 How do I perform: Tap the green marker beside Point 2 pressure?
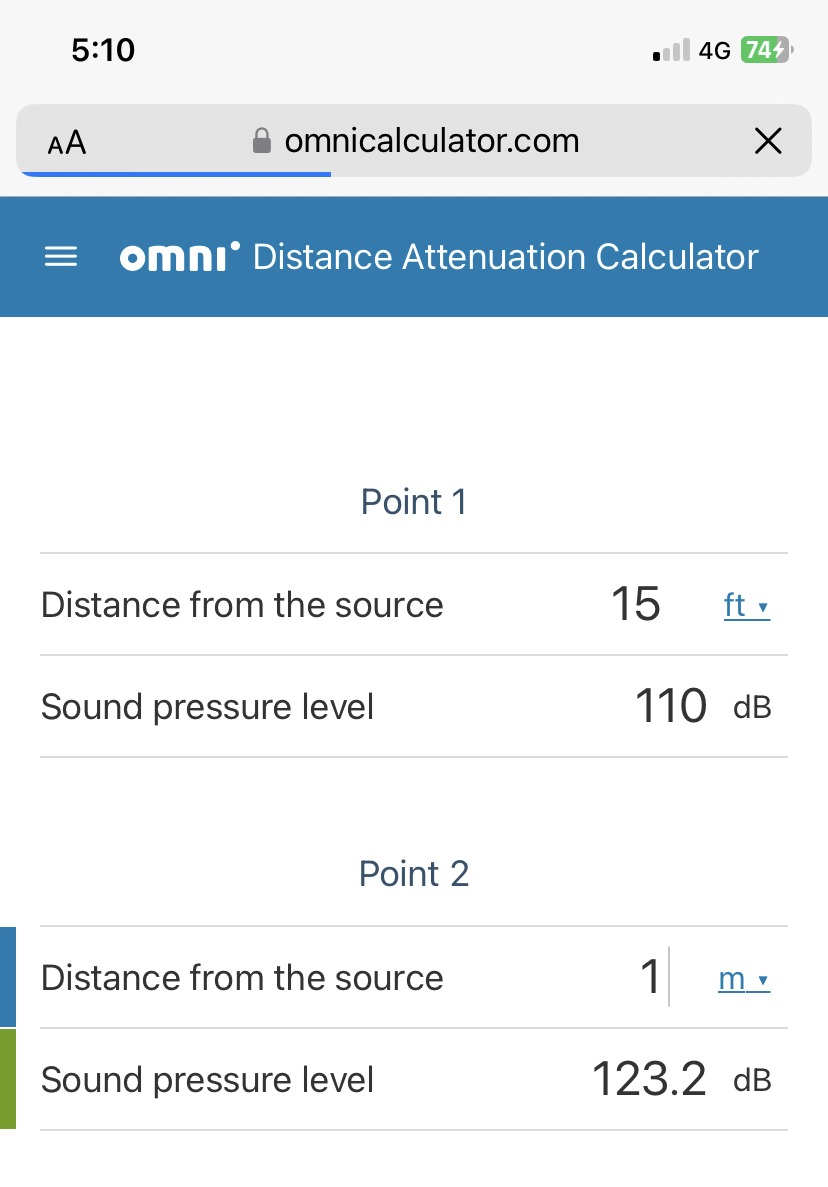[8, 1079]
